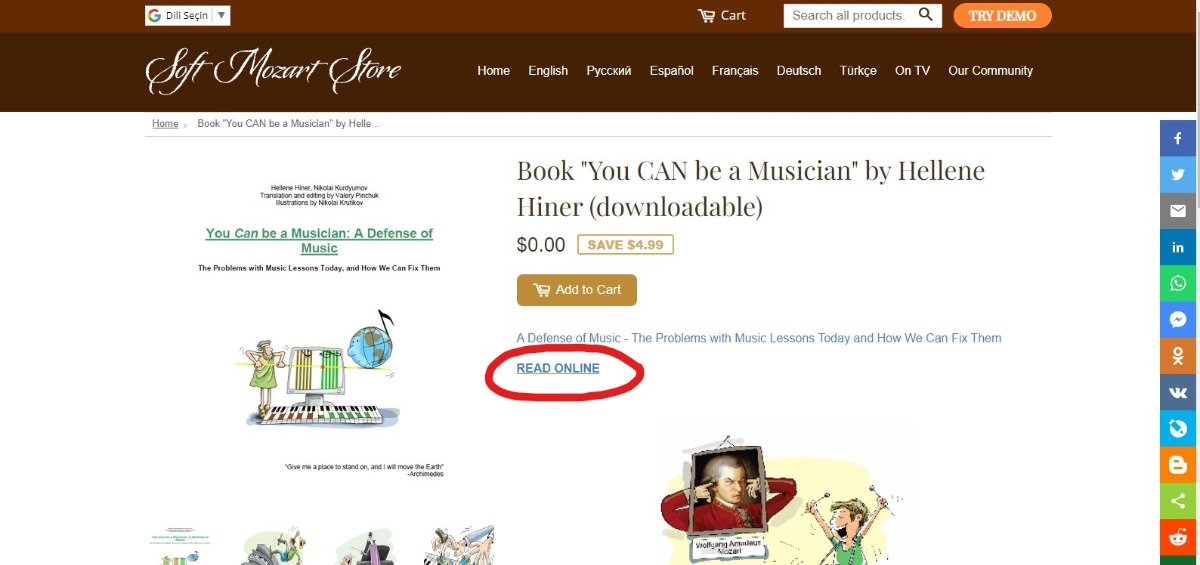
Task: Share to Blogger with the orange icon
Action: click(1178, 465)
